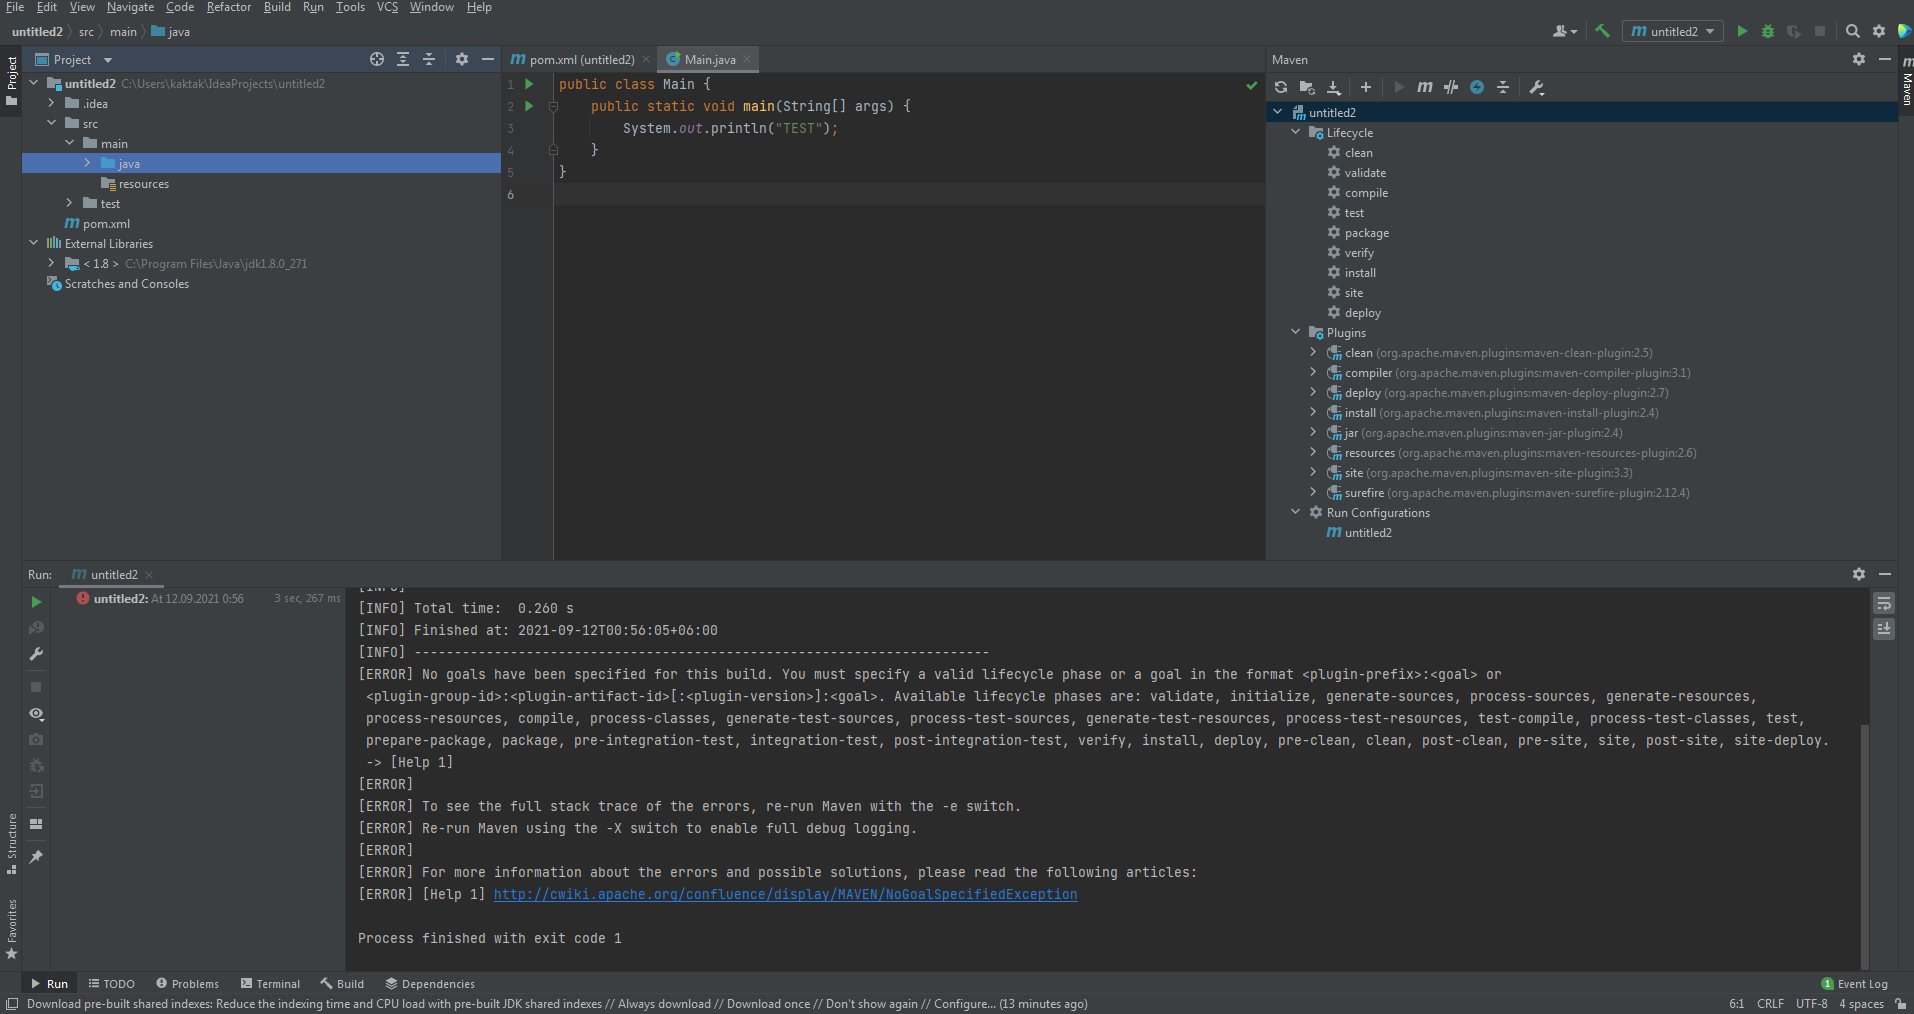
Task: Collapse all in Project panel
Action: coord(429,59)
